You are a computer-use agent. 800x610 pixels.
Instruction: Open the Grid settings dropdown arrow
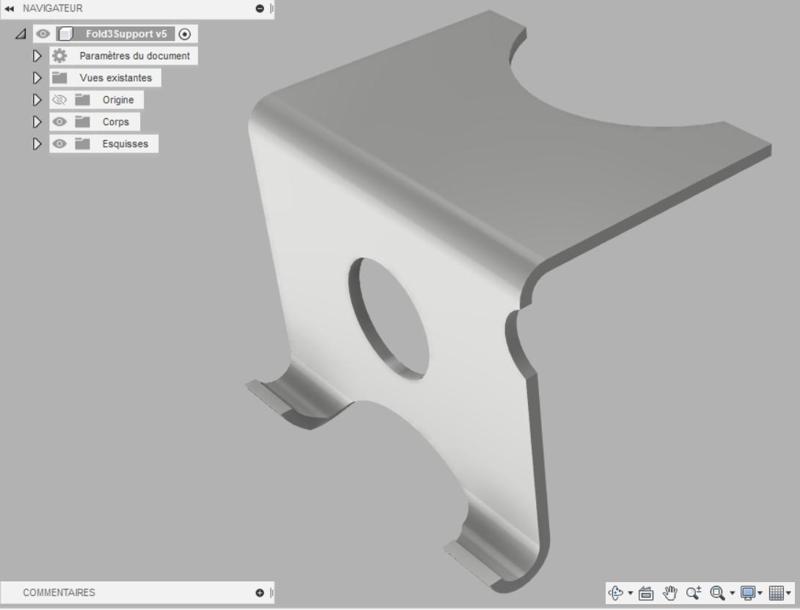789,593
